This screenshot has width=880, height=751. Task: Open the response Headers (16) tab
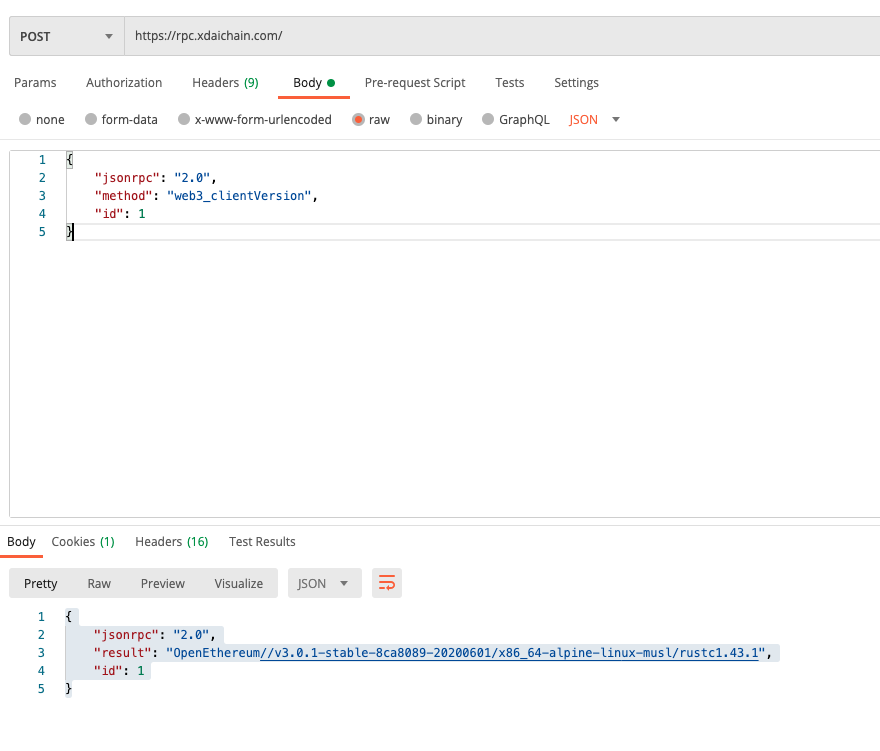pos(172,542)
